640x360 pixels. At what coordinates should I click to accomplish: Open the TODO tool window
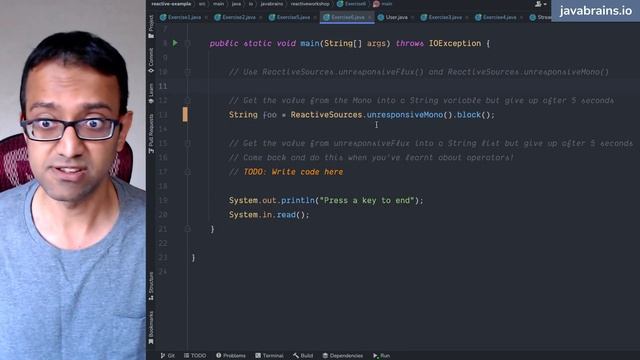[x=195, y=356]
